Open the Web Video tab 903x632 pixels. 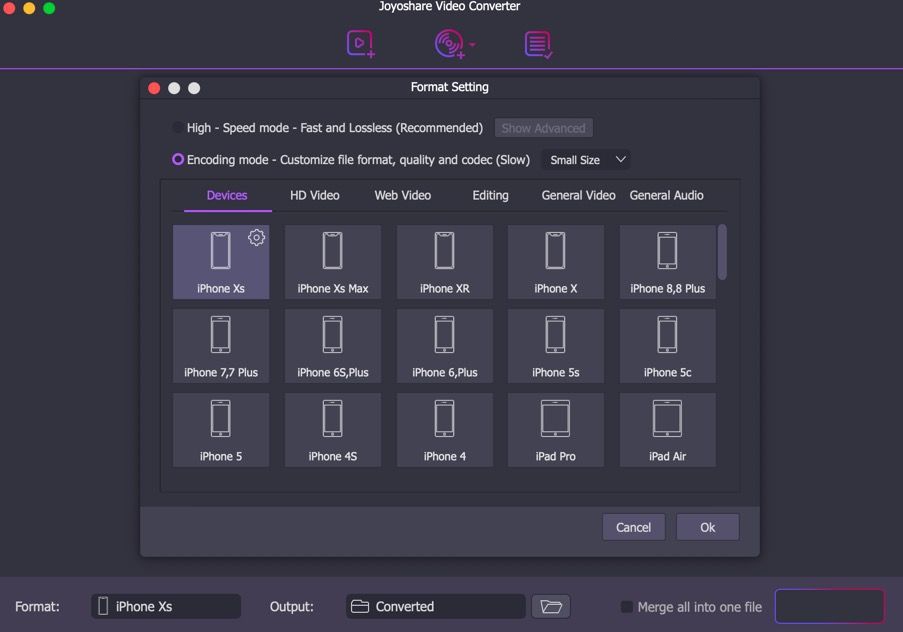pyautogui.click(x=403, y=195)
